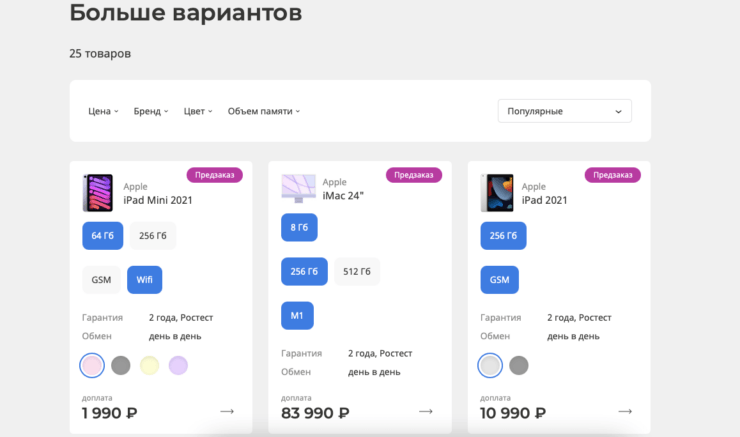Open iPad 2021 product title

pyautogui.click(x=544, y=200)
